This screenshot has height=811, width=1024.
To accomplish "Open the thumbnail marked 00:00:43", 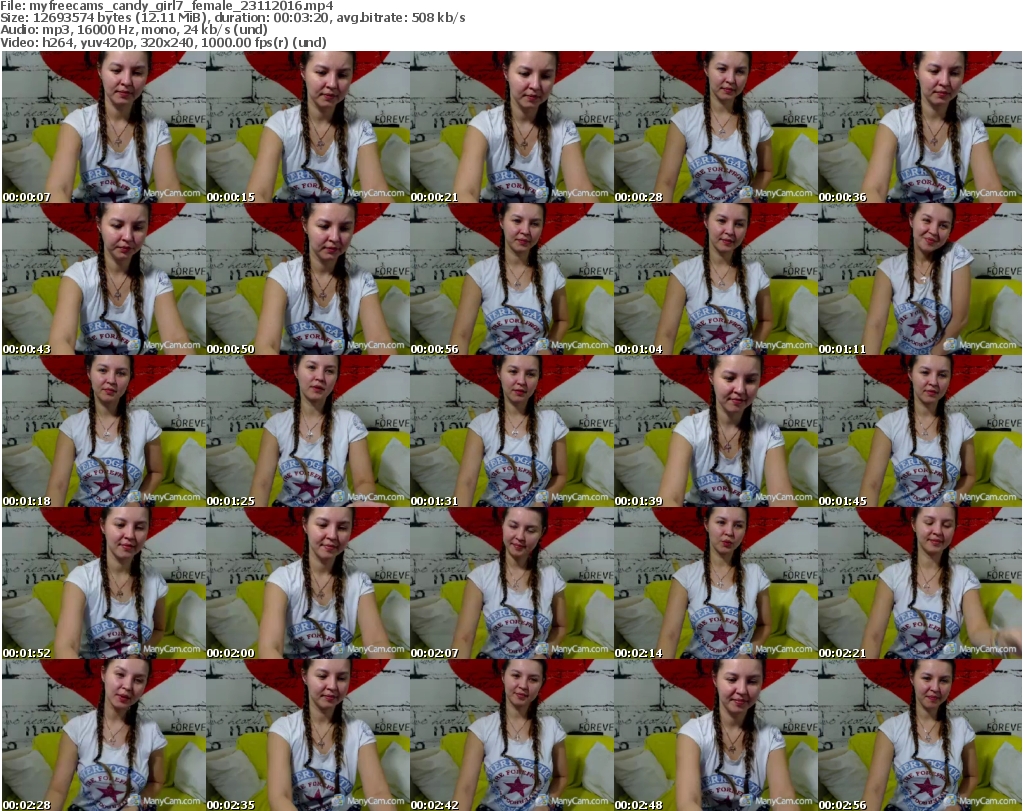I will (x=104, y=279).
